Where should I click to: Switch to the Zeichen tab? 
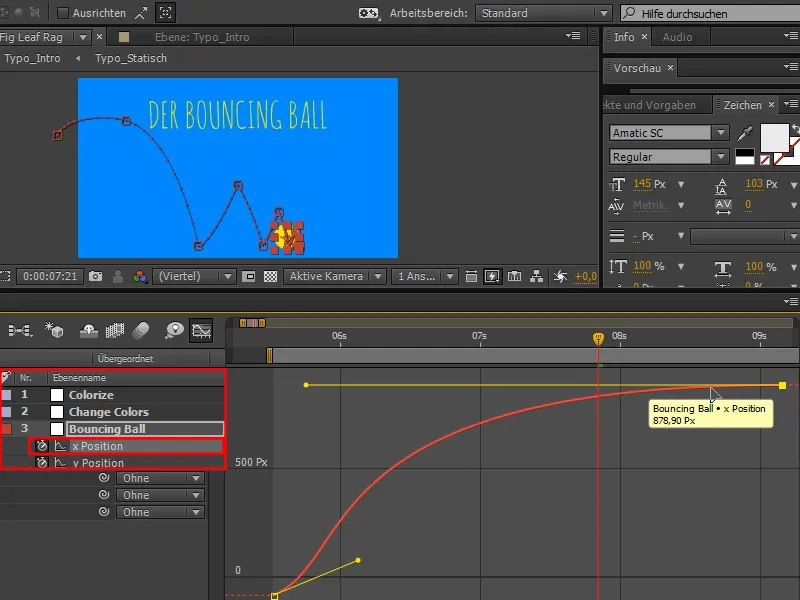click(x=742, y=105)
